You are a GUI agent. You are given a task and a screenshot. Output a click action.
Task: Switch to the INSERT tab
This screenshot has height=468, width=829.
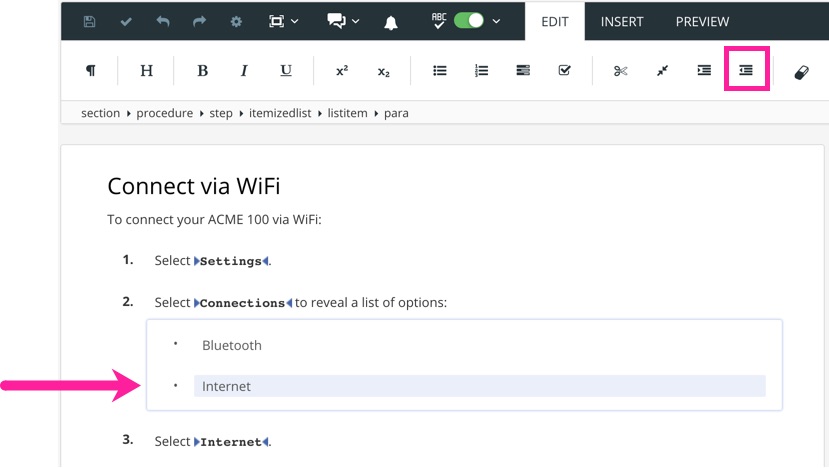(x=622, y=21)
